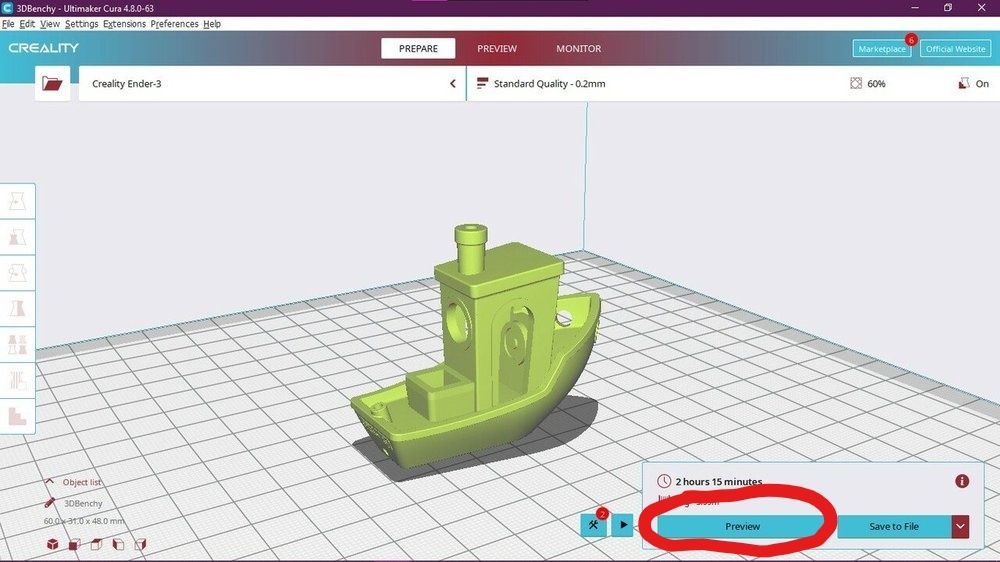This screenshot has height=562, width=1000.
Task: Click the Creality logo
Action: [x=43, y=48]
